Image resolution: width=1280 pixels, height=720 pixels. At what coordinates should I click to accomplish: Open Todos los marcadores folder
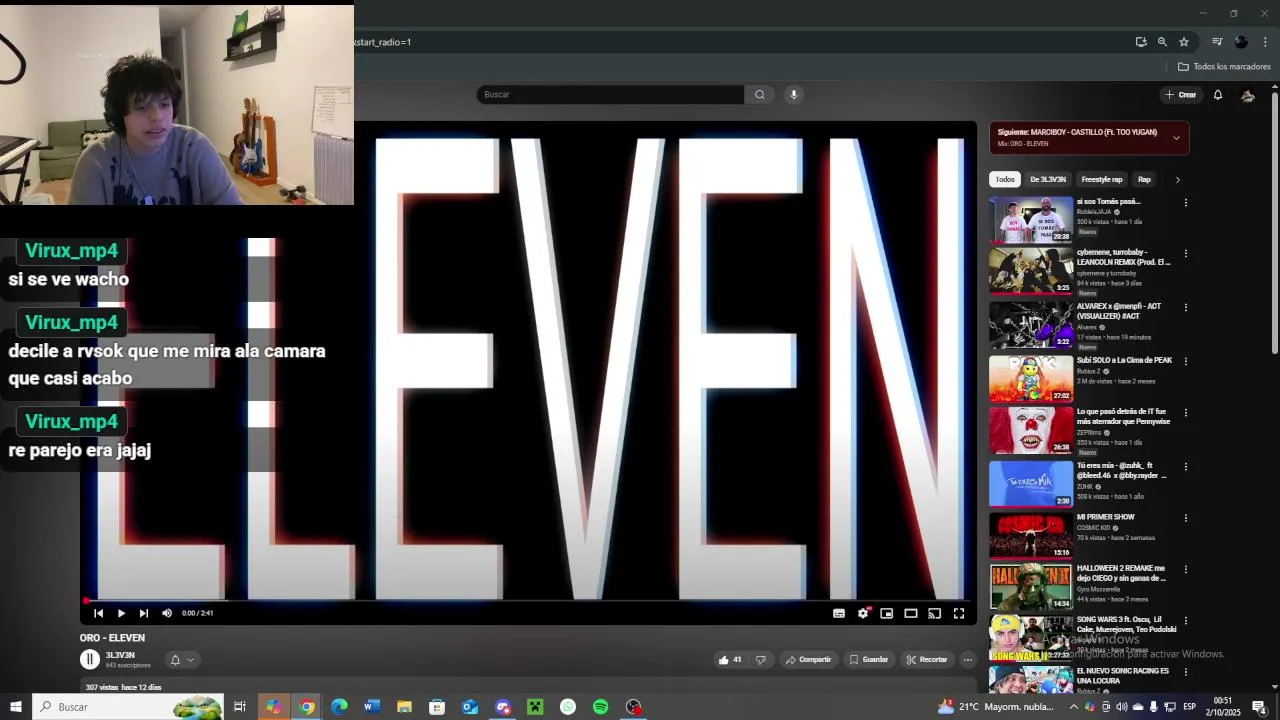(1224, 67)
